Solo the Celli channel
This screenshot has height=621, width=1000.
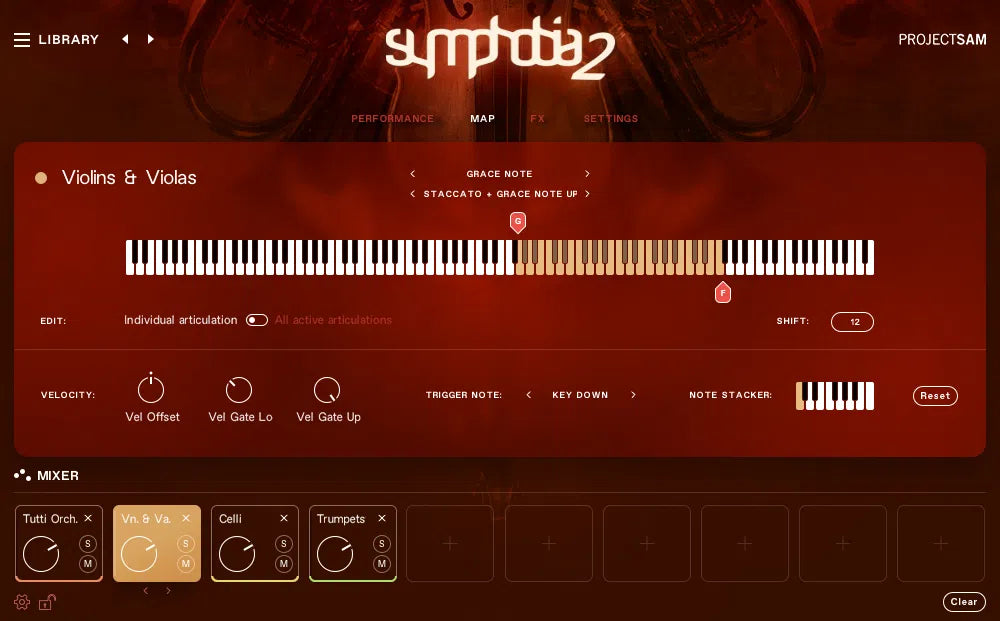283,545
